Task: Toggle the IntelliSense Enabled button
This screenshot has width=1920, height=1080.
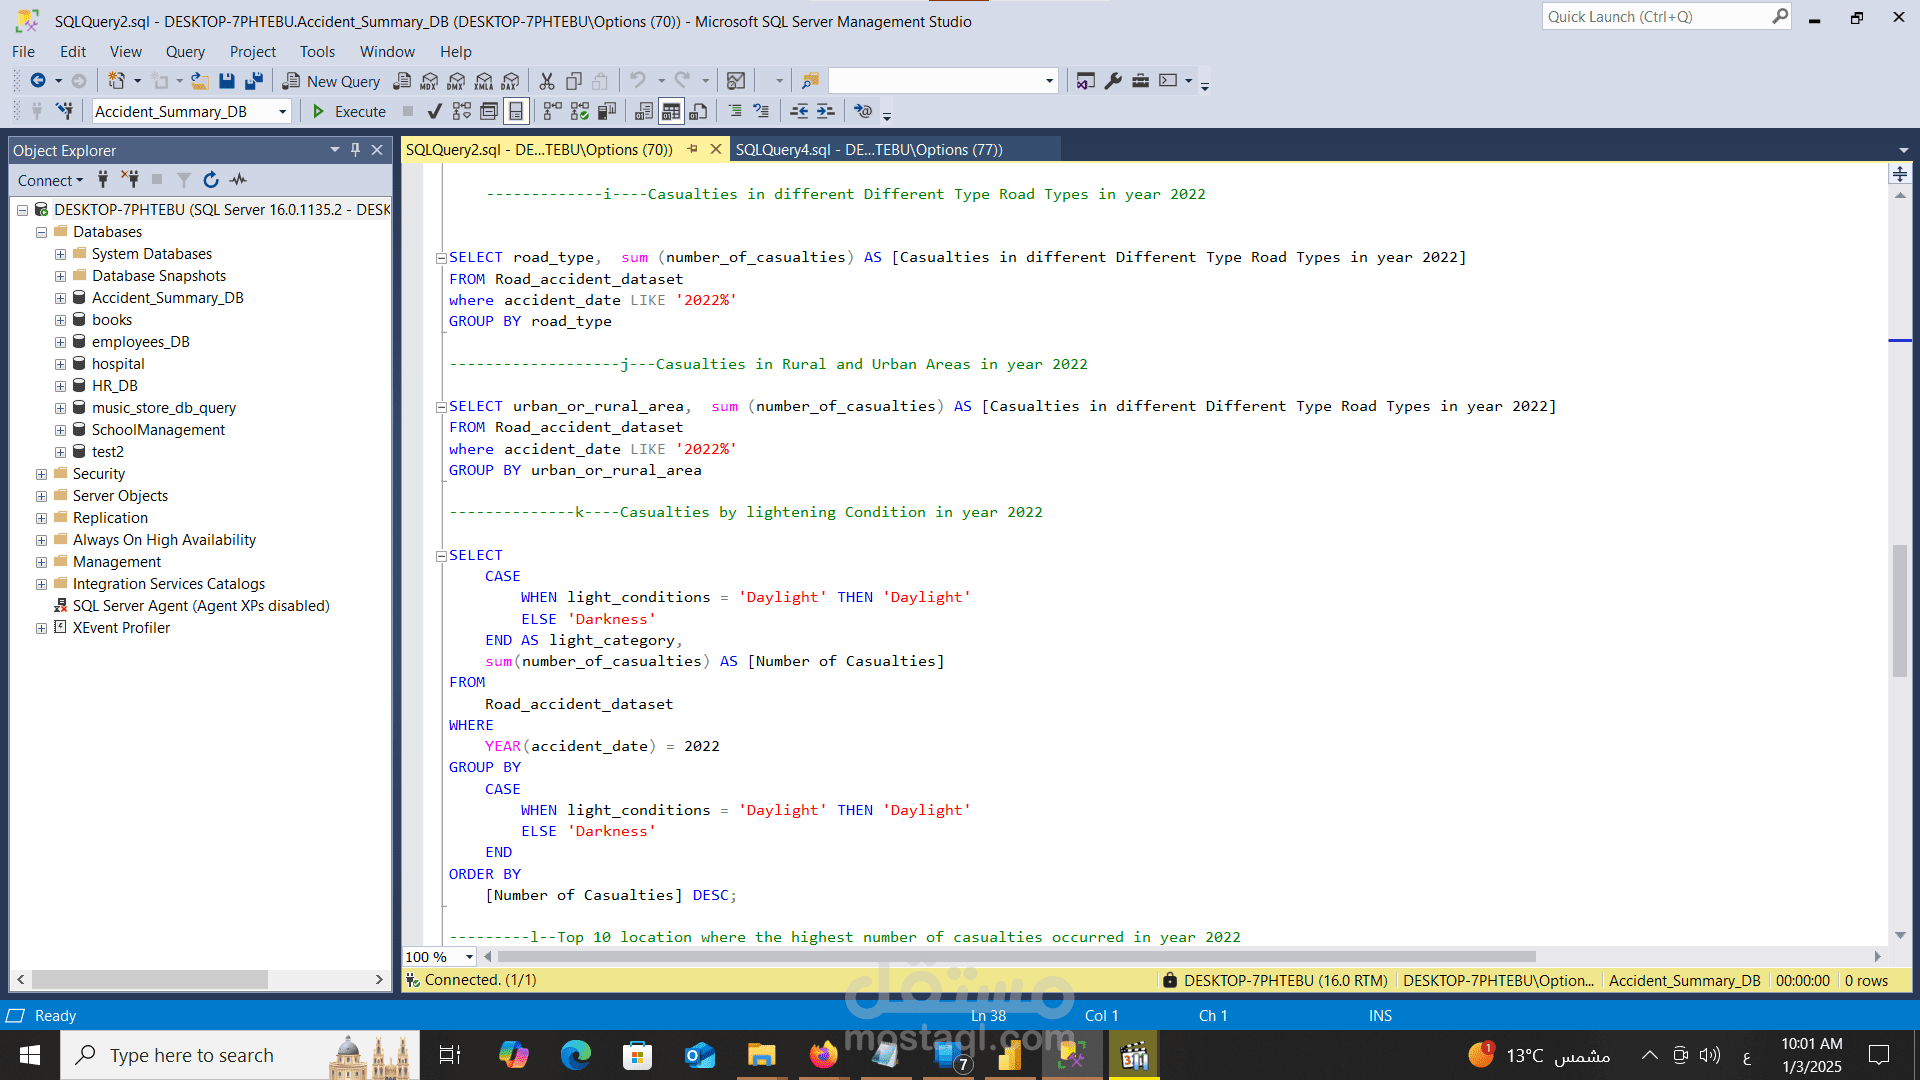Action: coord(516,111)
